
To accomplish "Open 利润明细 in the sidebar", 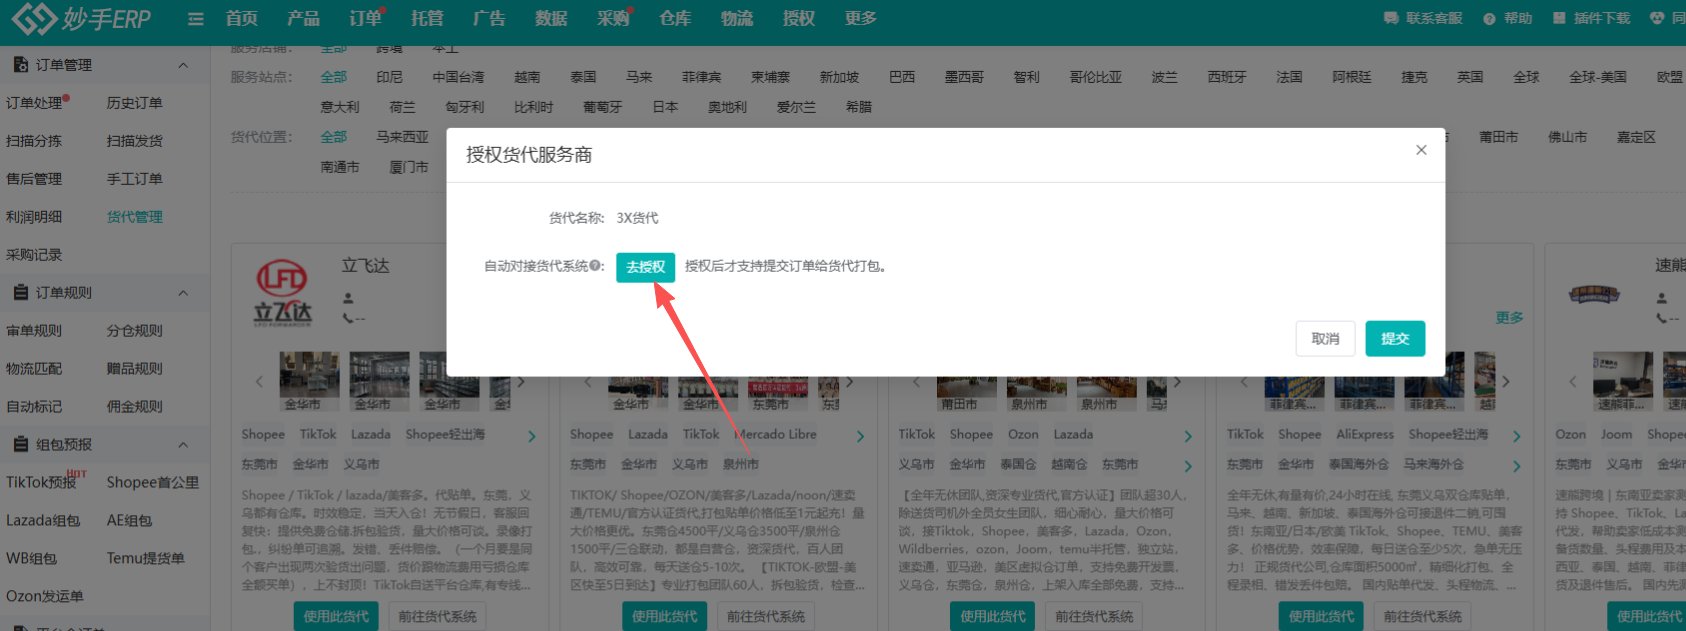I will (34, 217).
